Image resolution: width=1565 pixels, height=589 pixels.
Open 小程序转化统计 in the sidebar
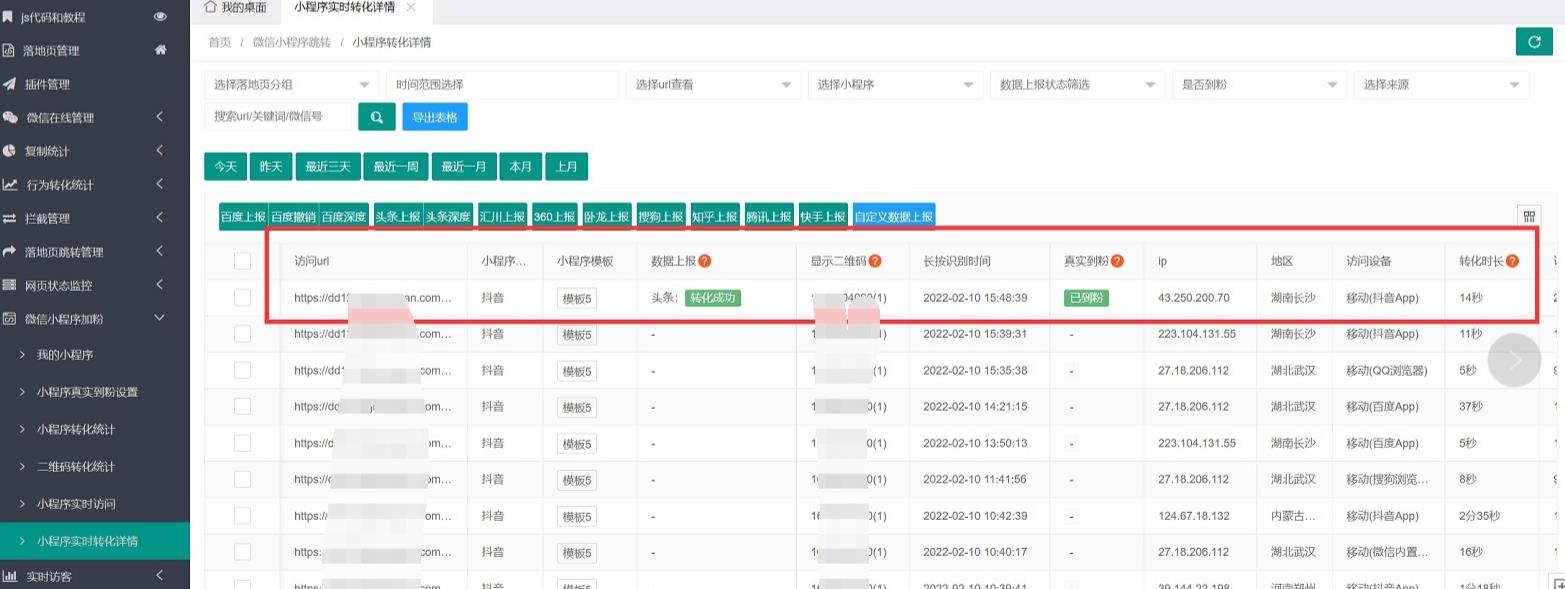[x=76, y=429]
